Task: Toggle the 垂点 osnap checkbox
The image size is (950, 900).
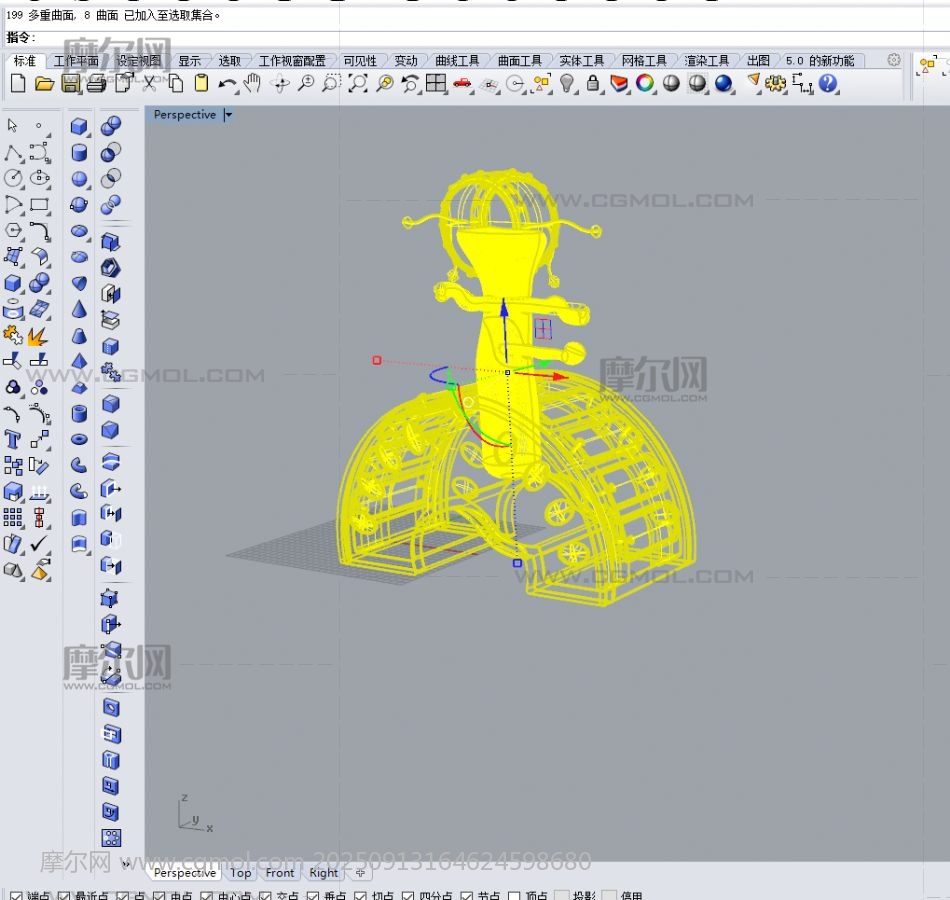Action: [313, 895]
